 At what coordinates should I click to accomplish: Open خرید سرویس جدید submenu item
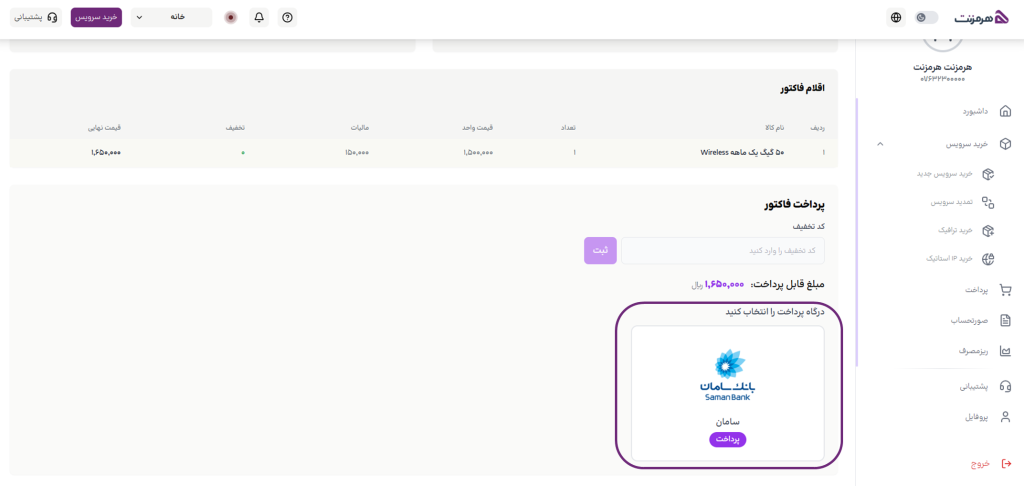(x=946, y=174)
